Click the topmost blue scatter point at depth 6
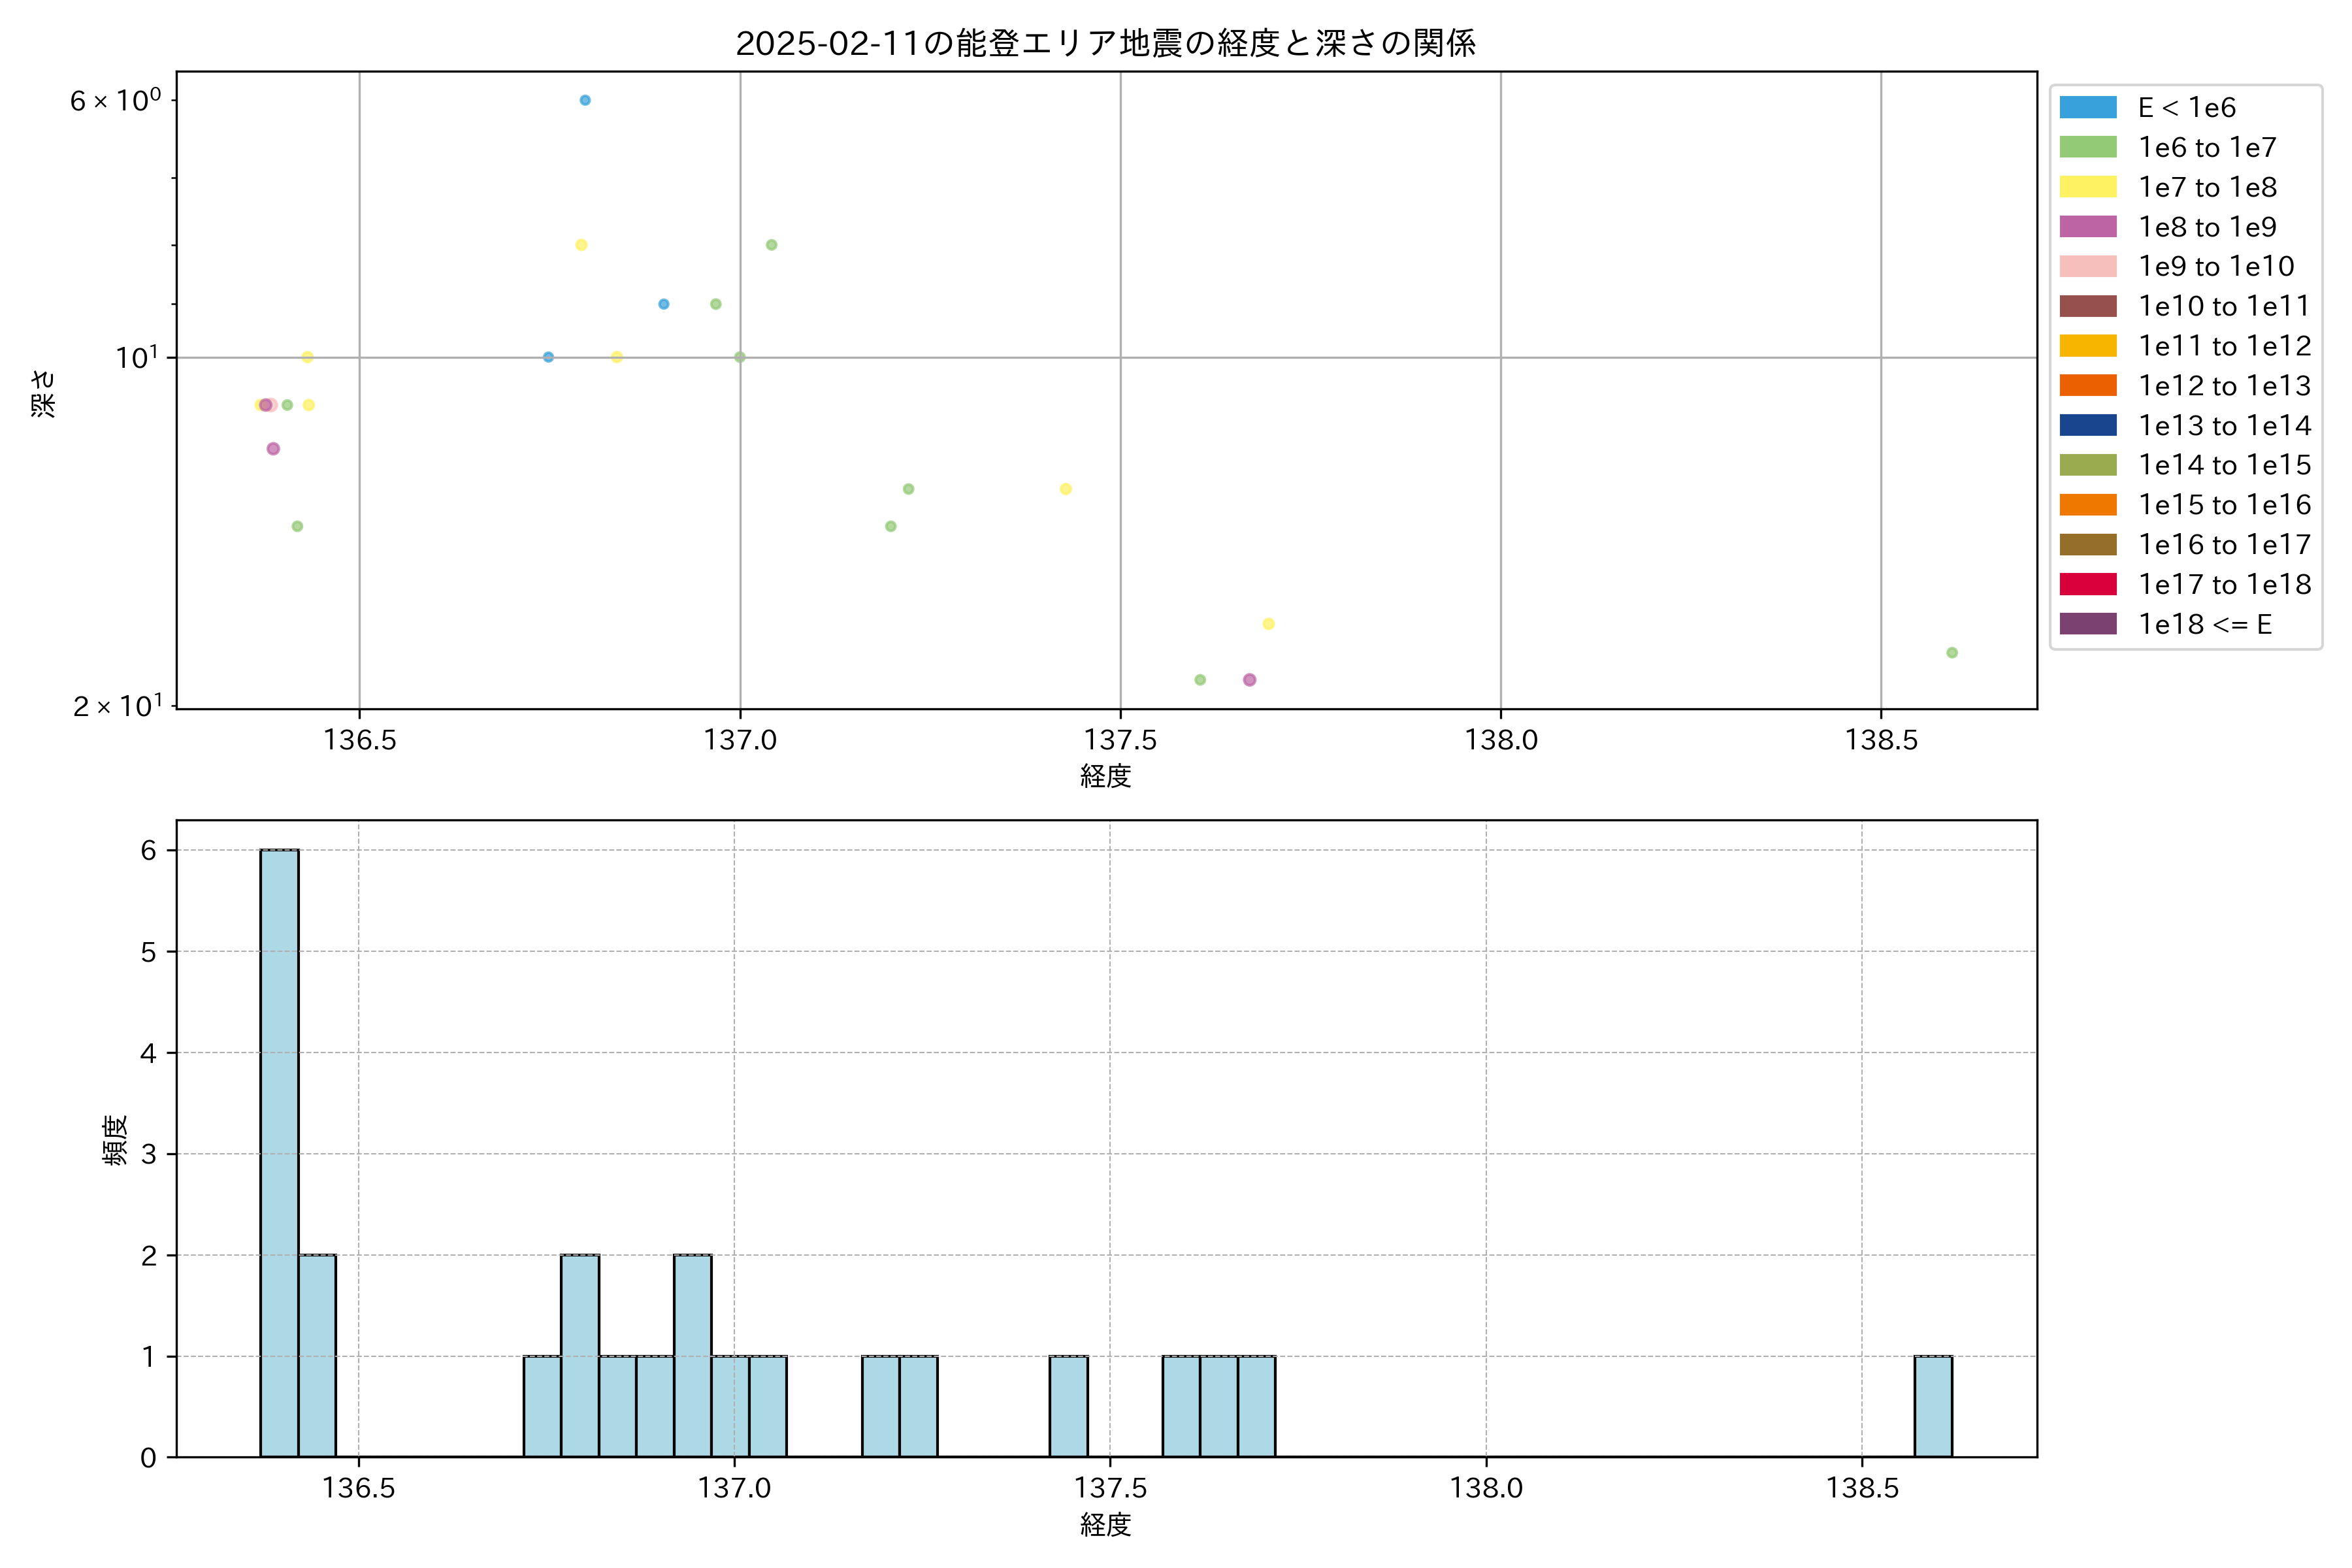This screenshot has height=1568, width=2352. (585, 100)
